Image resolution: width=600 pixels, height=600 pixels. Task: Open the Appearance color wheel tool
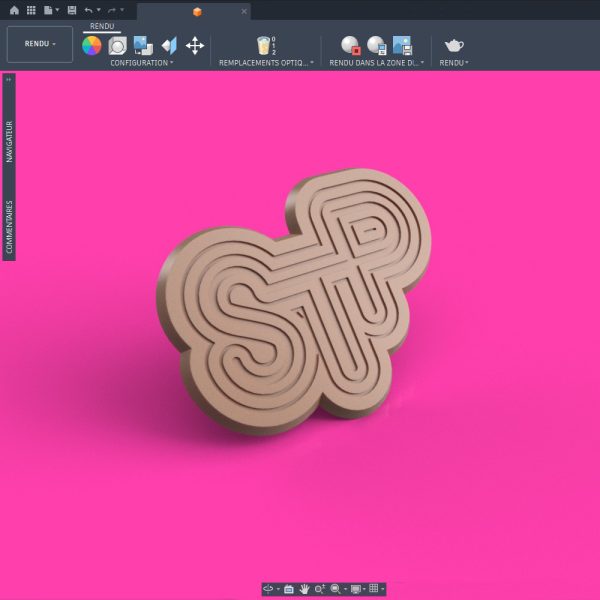coord(92,46)
